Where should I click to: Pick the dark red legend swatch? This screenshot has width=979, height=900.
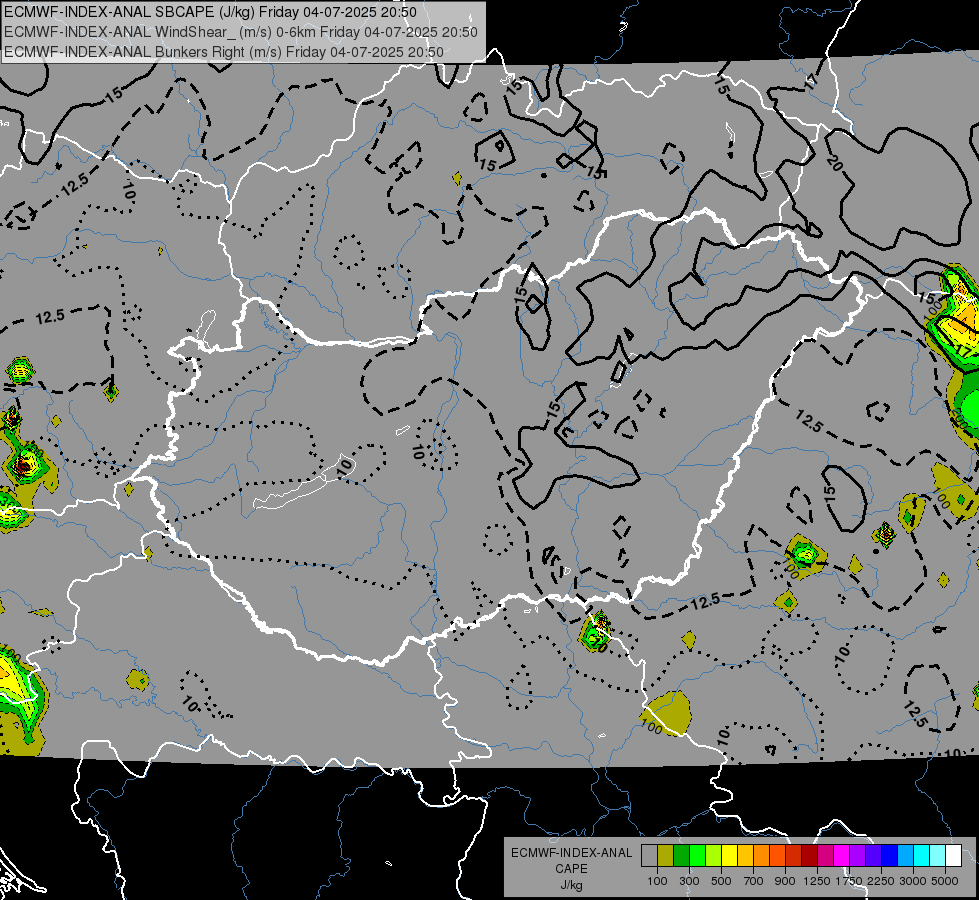pos(809,855)
